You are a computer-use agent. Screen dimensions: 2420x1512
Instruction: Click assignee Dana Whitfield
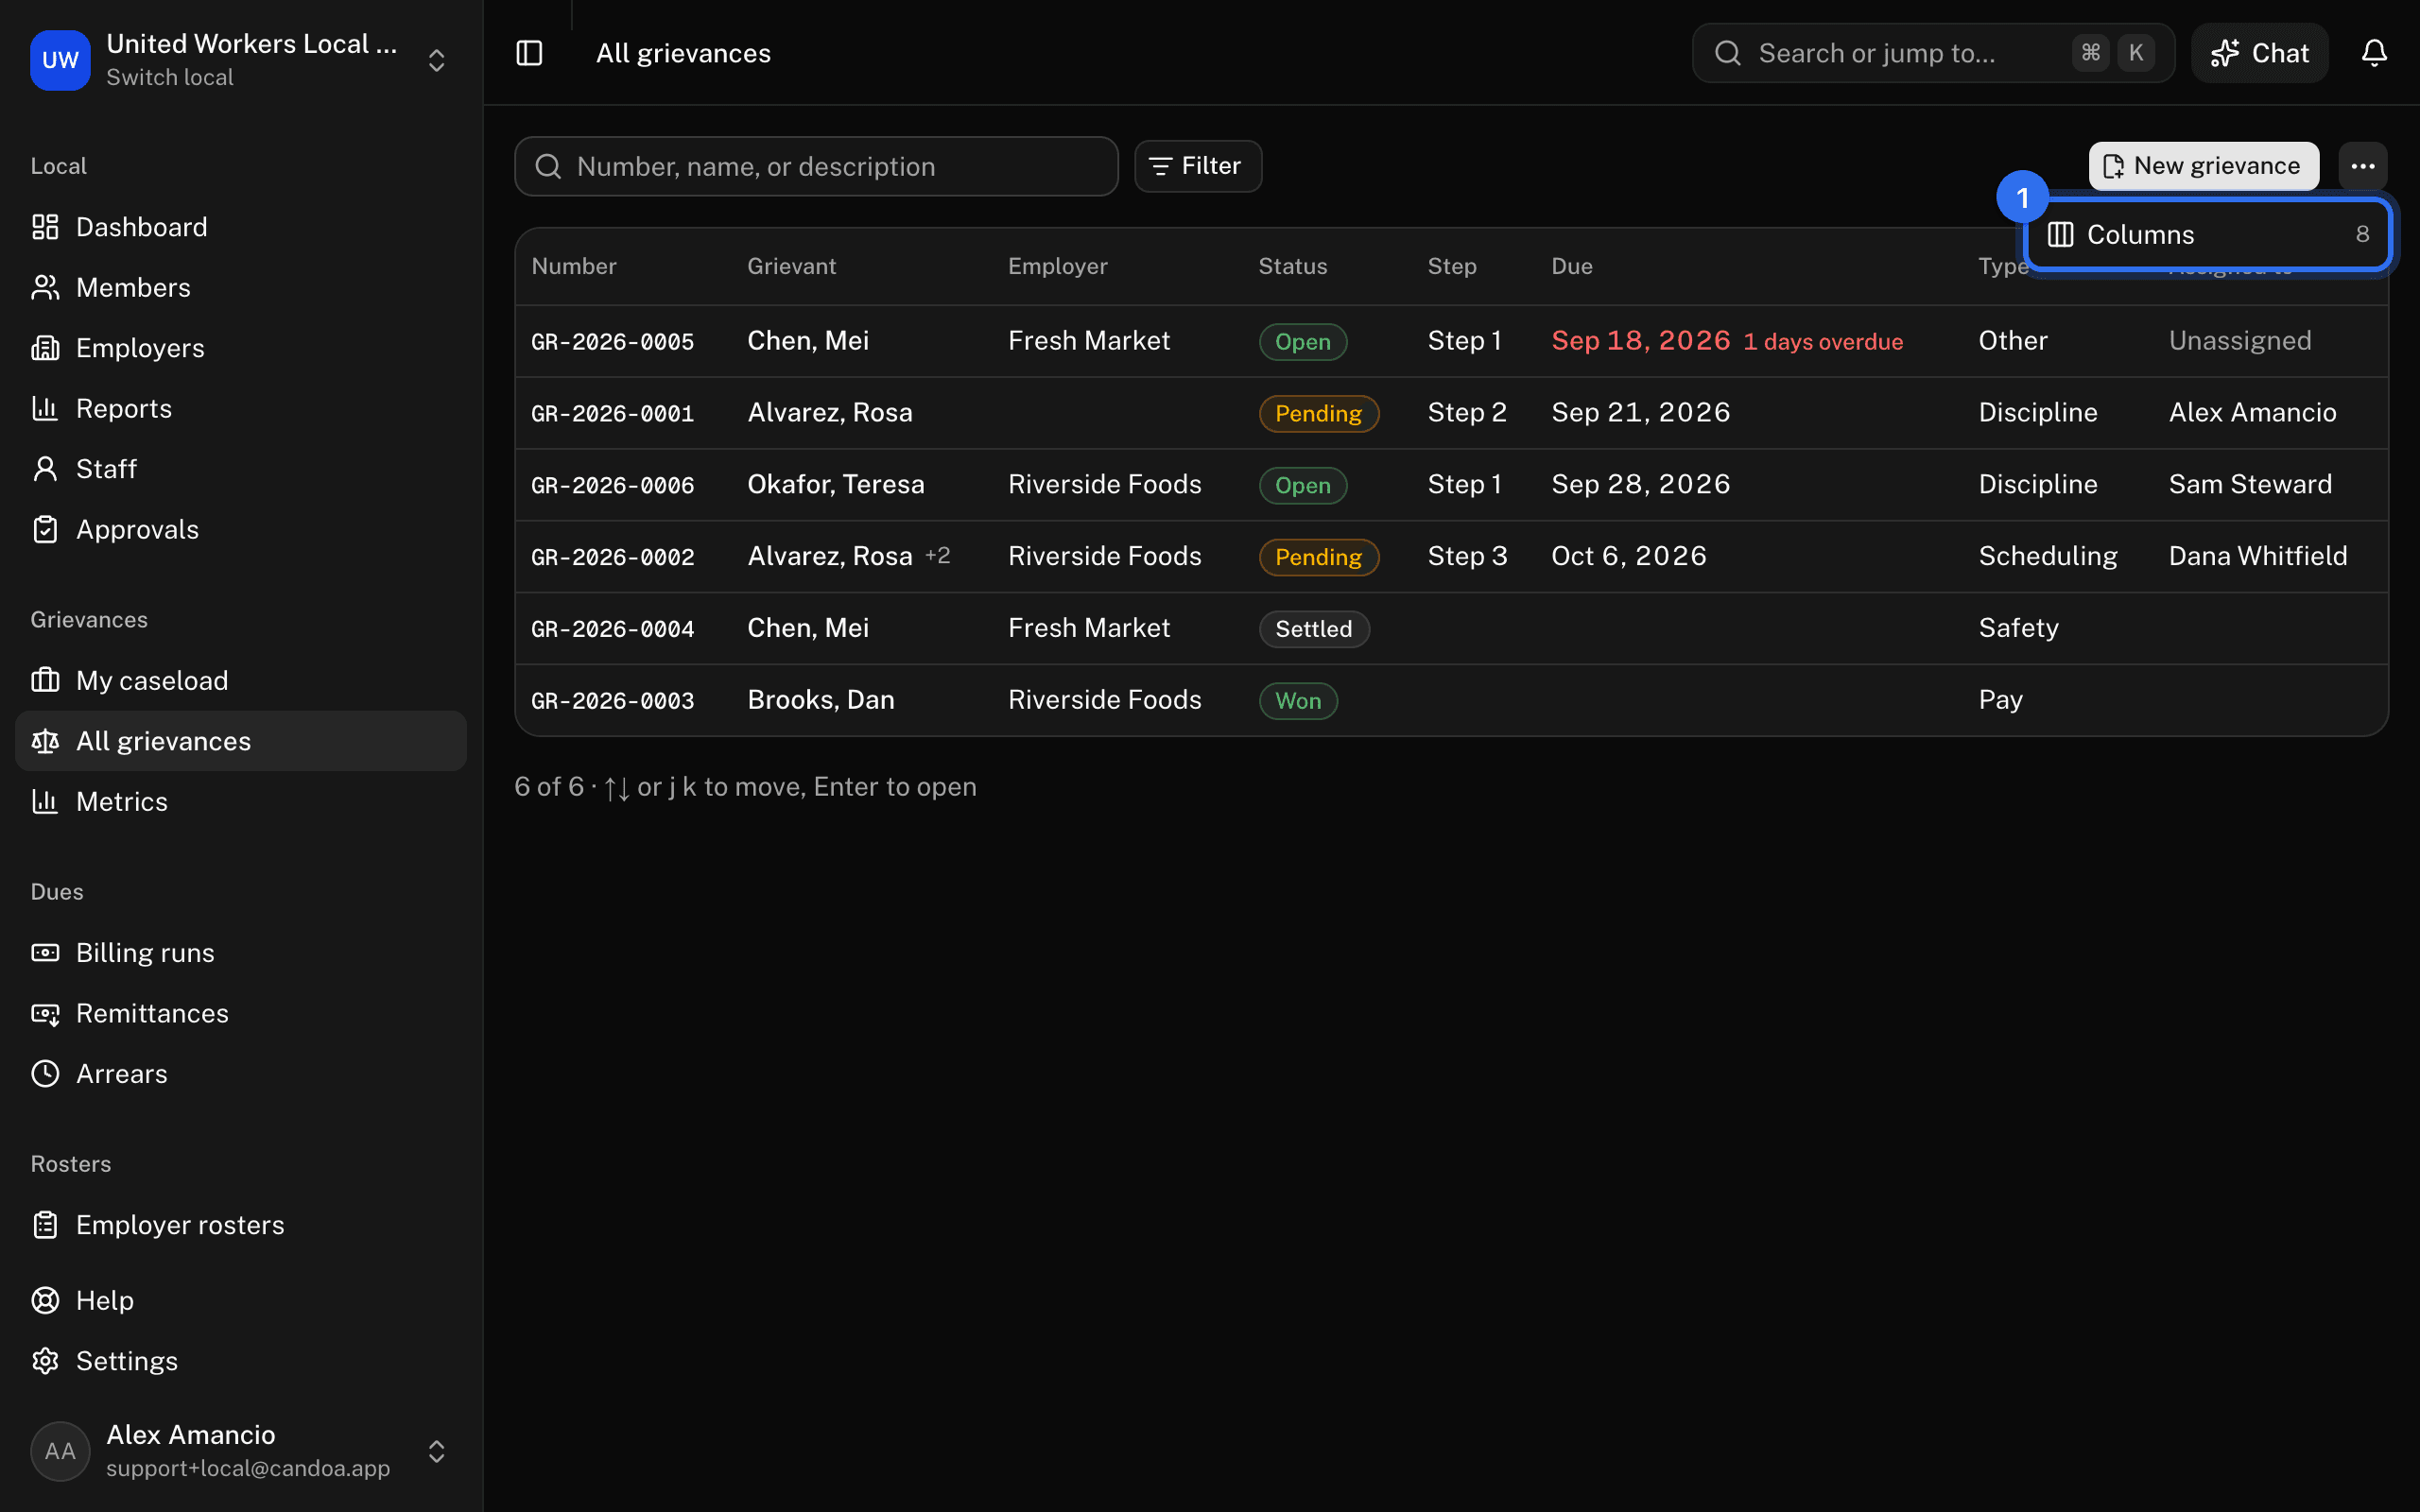point(2257,556)
